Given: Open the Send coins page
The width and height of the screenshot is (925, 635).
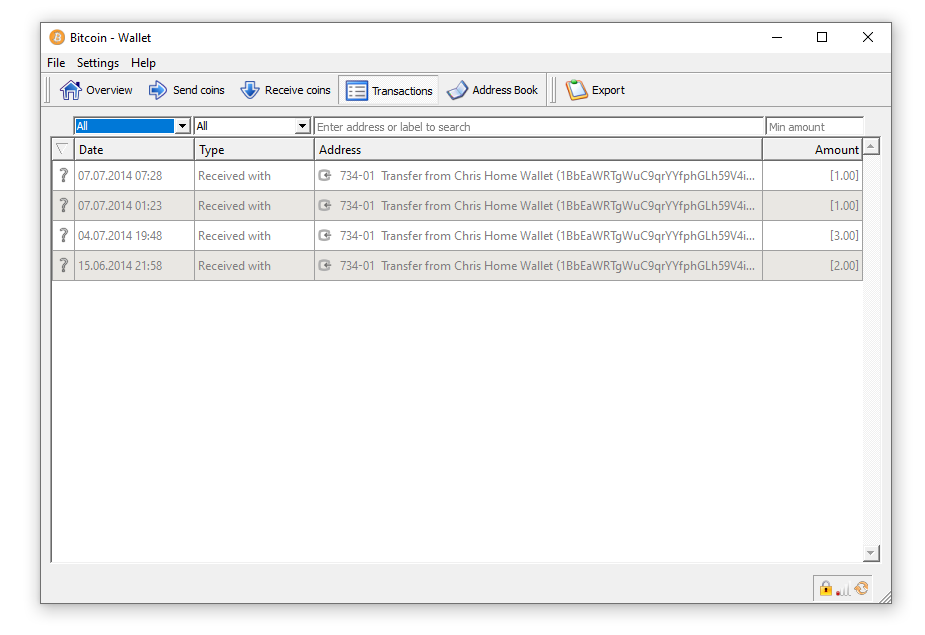Looking at the screenshot, I should (186, 90).
